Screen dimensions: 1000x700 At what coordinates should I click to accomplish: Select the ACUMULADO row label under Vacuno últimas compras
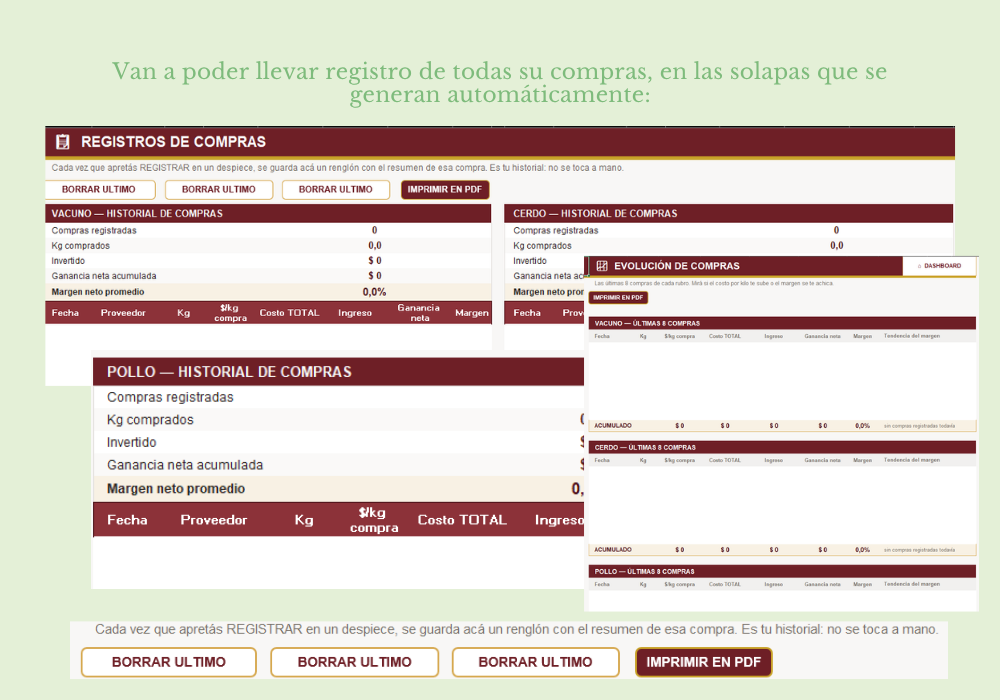point(613,425)
